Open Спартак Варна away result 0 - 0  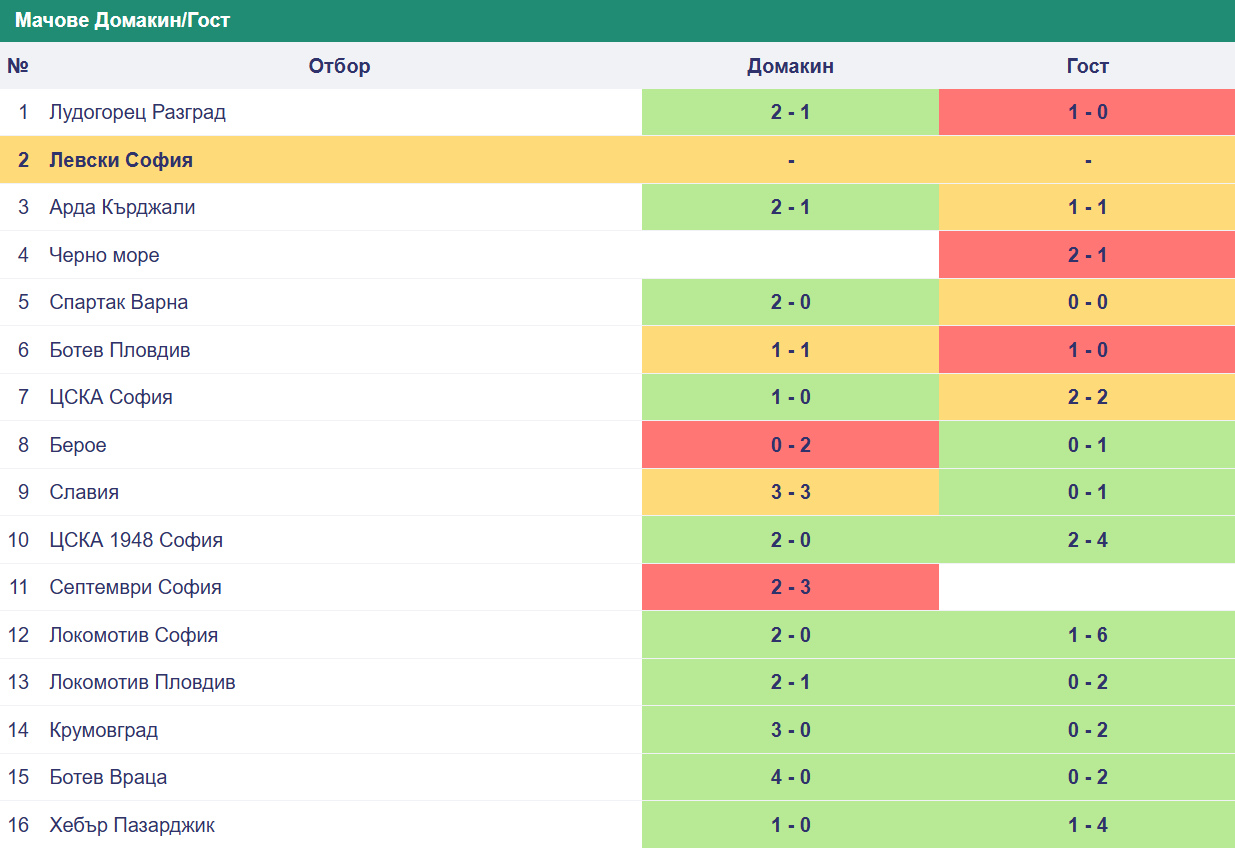[1087, 302]
